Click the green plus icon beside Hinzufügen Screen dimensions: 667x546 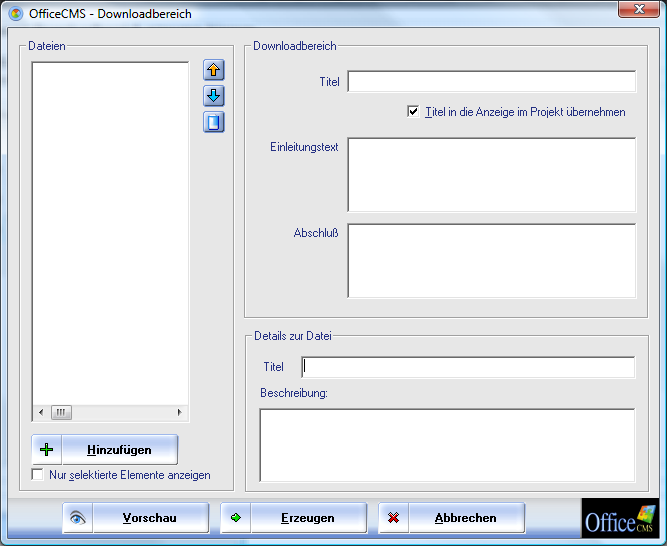point(46,449)
